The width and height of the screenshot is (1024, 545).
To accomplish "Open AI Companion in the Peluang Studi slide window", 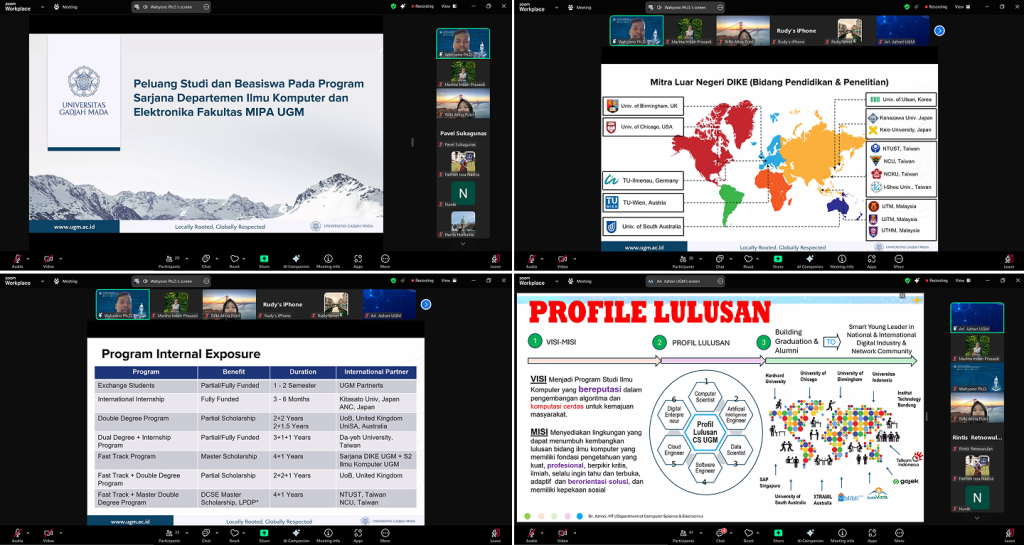I will click(x=296, y=260).
